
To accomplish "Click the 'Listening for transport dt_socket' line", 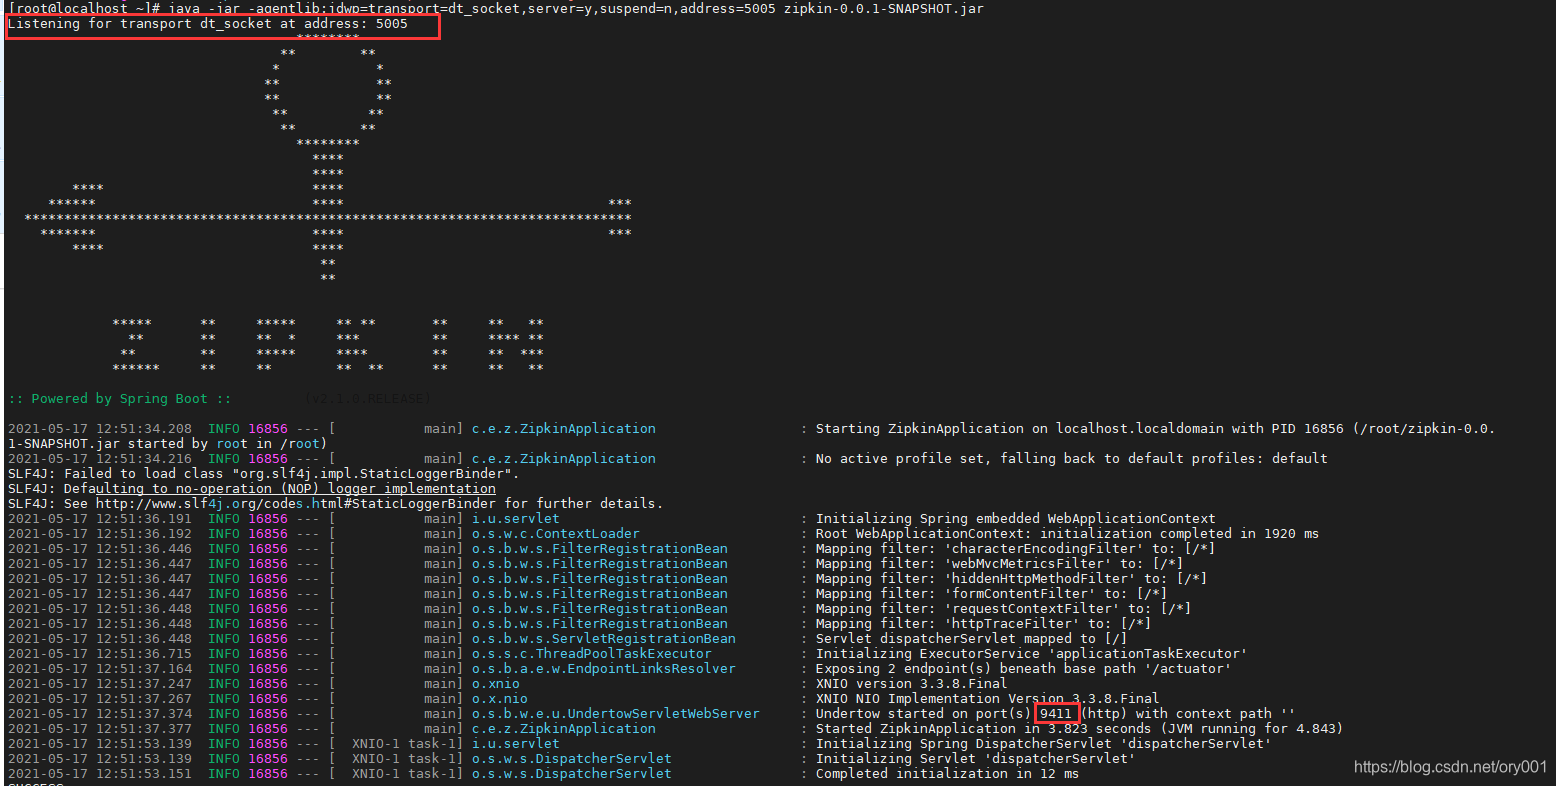I will pos(208,24).
